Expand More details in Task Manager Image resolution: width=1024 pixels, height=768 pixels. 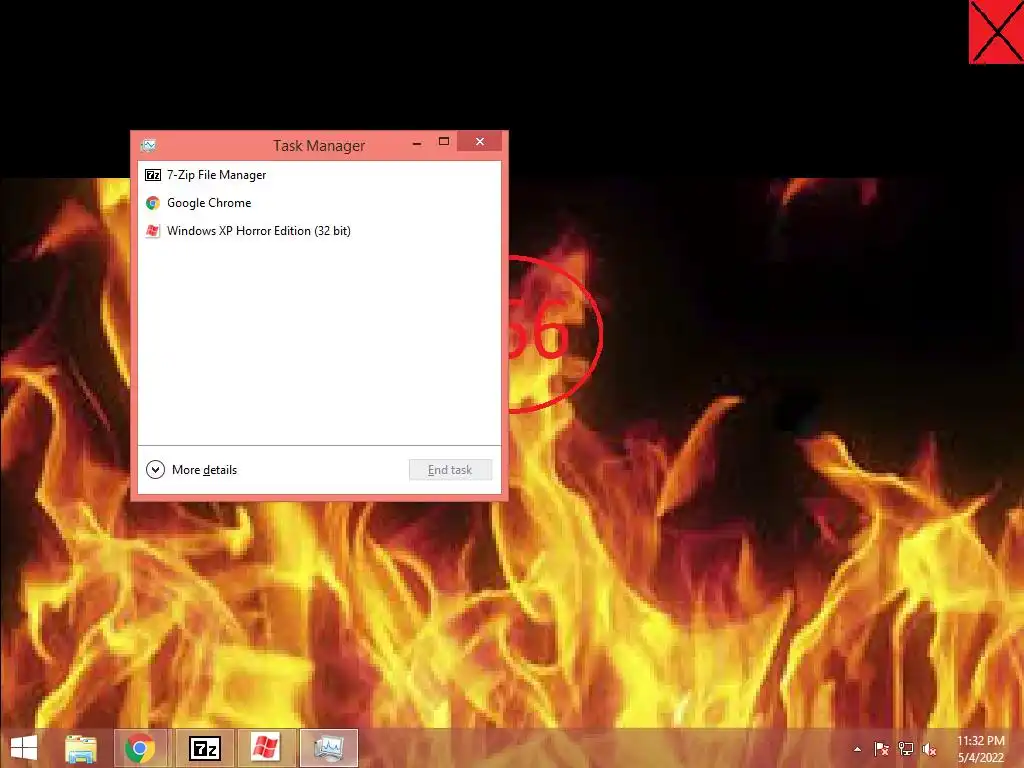(x=191, y=470)
